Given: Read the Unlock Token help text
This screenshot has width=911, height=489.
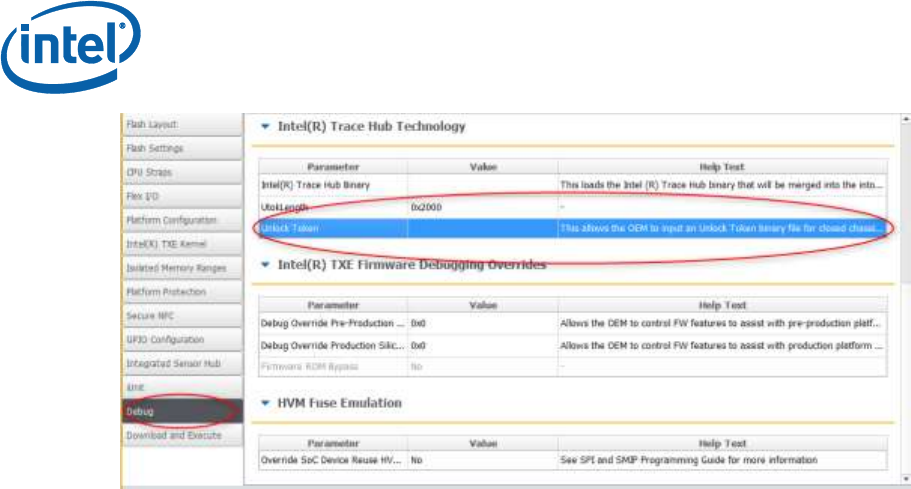Looking at the screenshot, I should coord(722,228).
